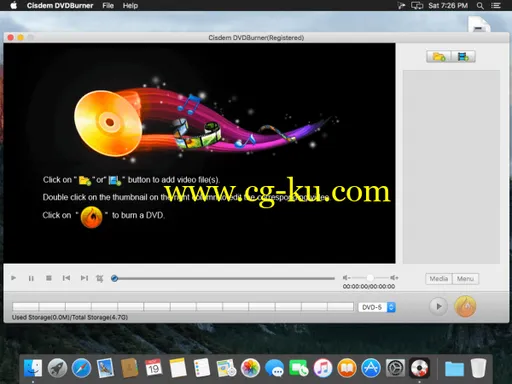Click the menu bar clock Sat 7:26 PM
Image resolution: width=512 pixels, height=384 pixels.
coord(448,6)
